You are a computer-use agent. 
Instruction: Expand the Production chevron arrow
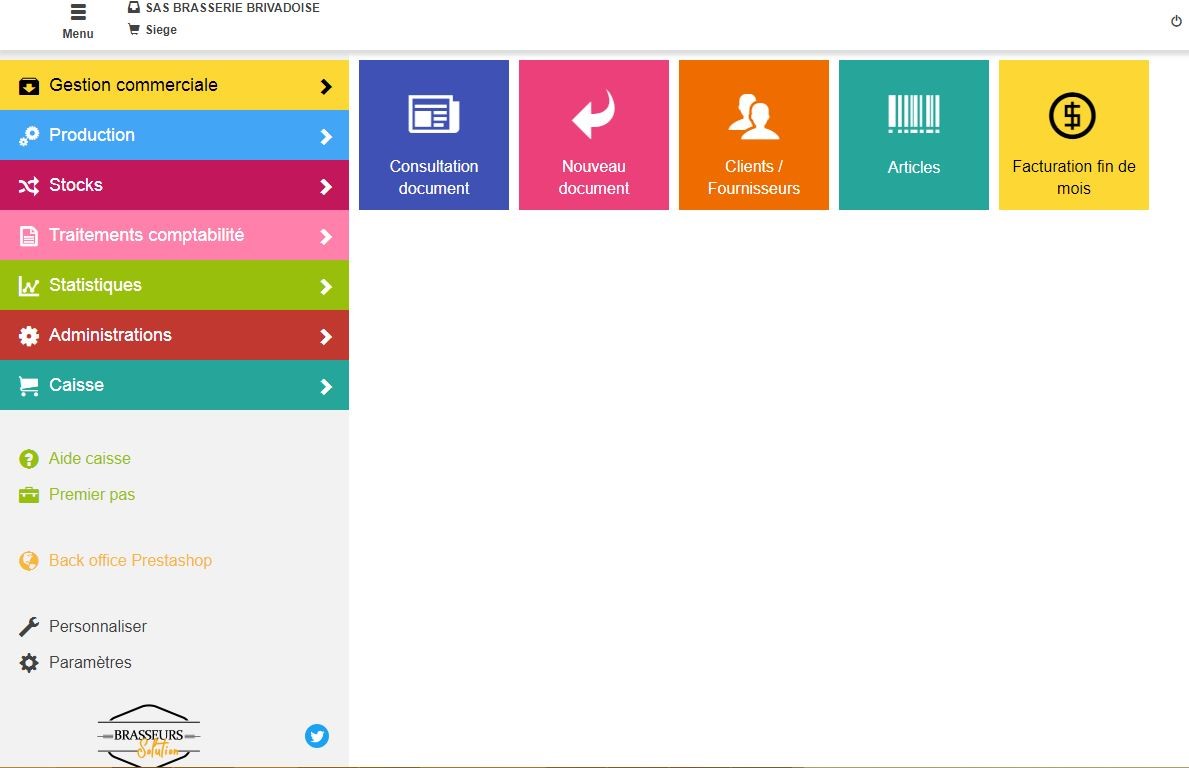pyautogui.click(x=326, y=136)
